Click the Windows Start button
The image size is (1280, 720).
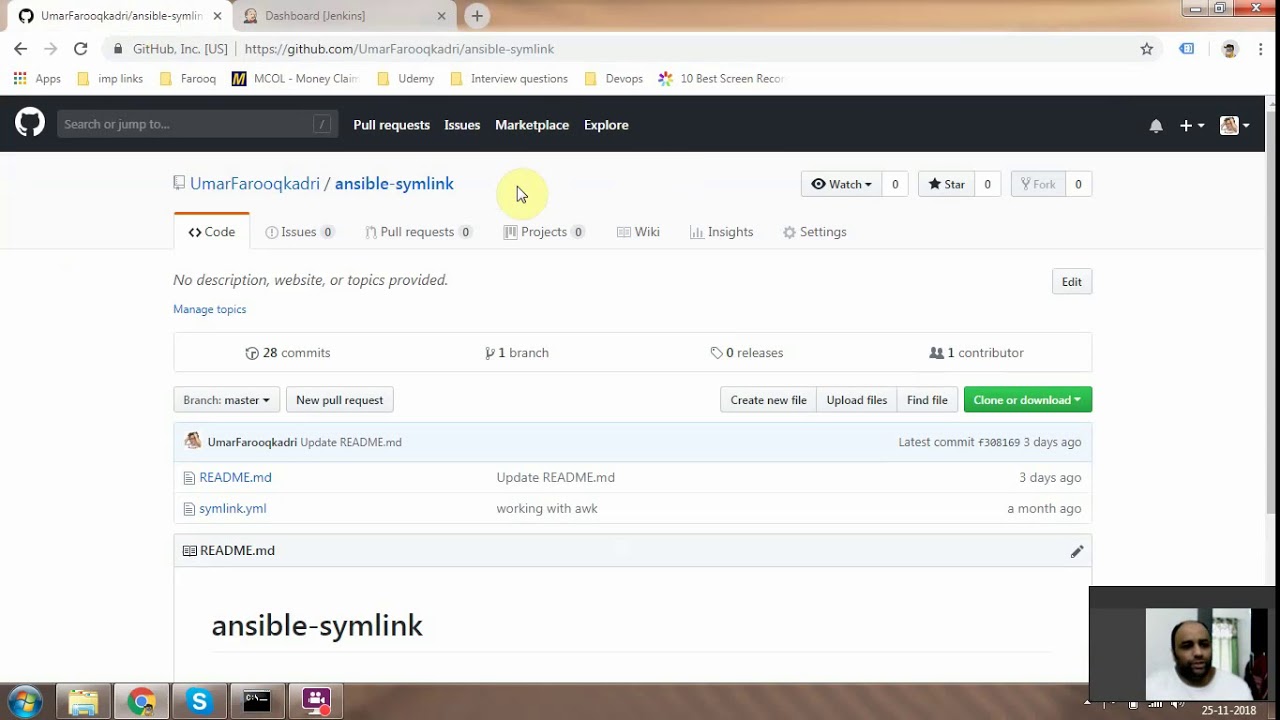[24, 701]
